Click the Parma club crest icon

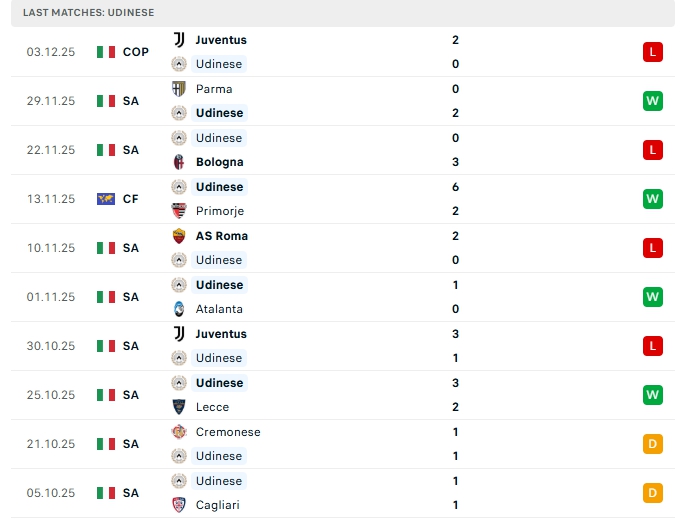(x=179, y=89)
